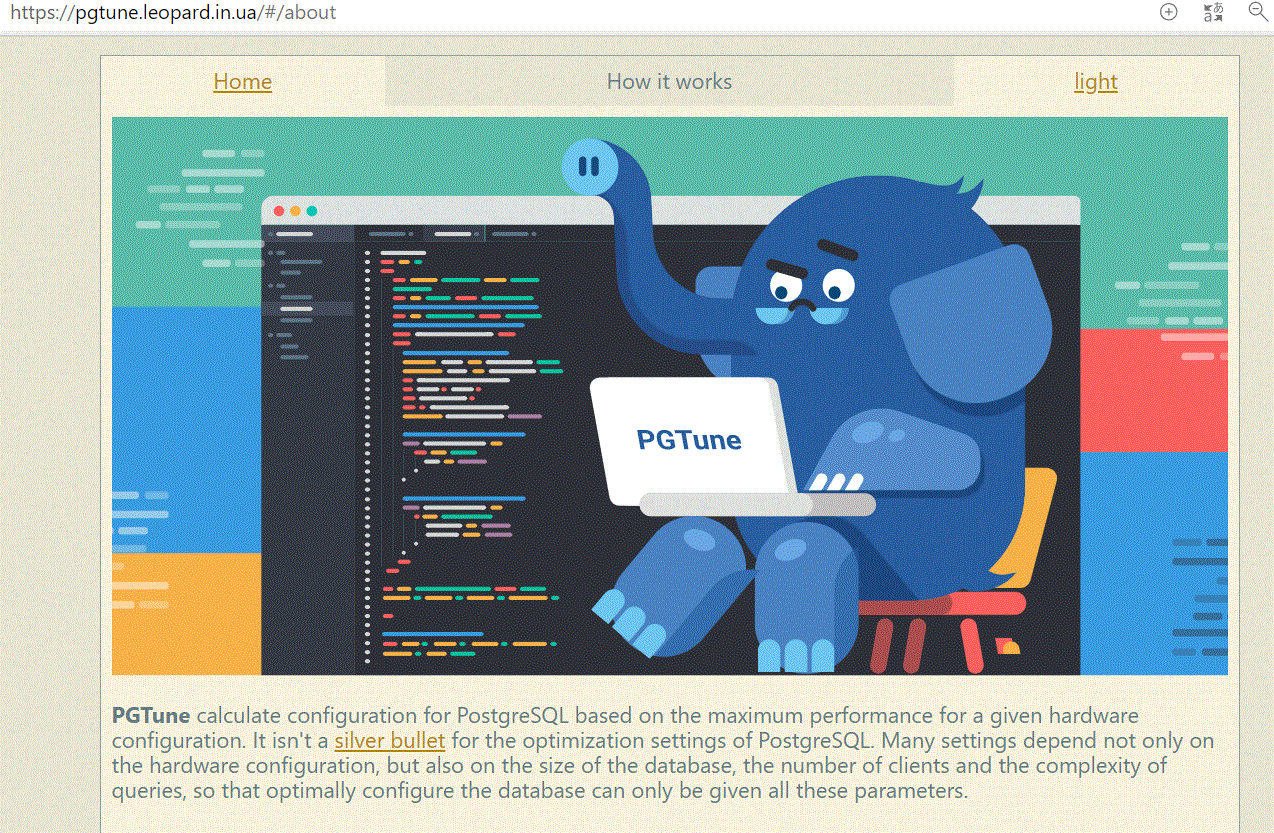Open the Home link in navigation
The height and width of the screenshot is (833, 1274).
(x=242, y=82)
